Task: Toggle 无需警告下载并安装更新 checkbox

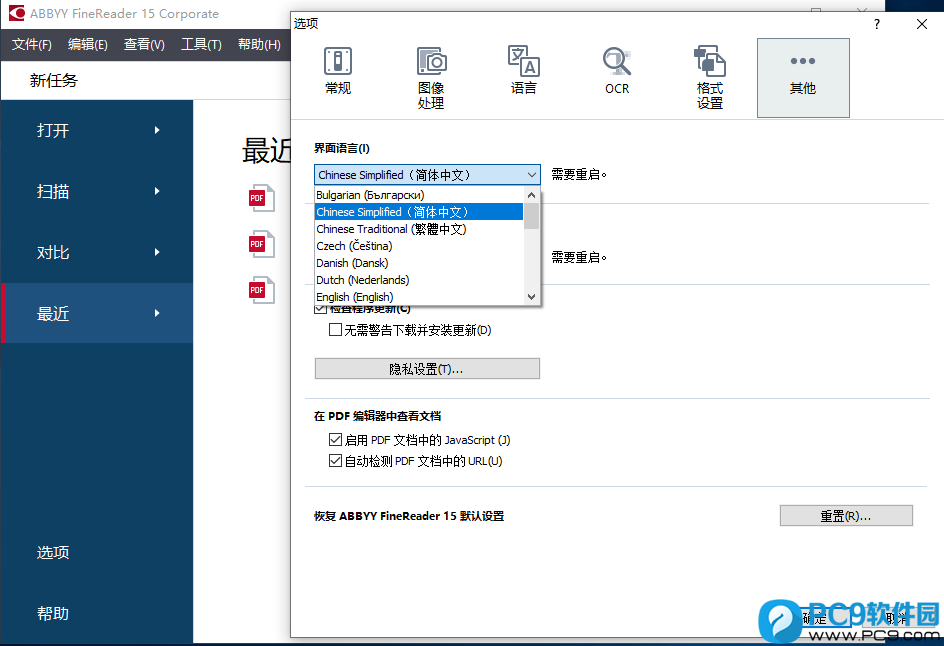Action: (x=335, y=330)
